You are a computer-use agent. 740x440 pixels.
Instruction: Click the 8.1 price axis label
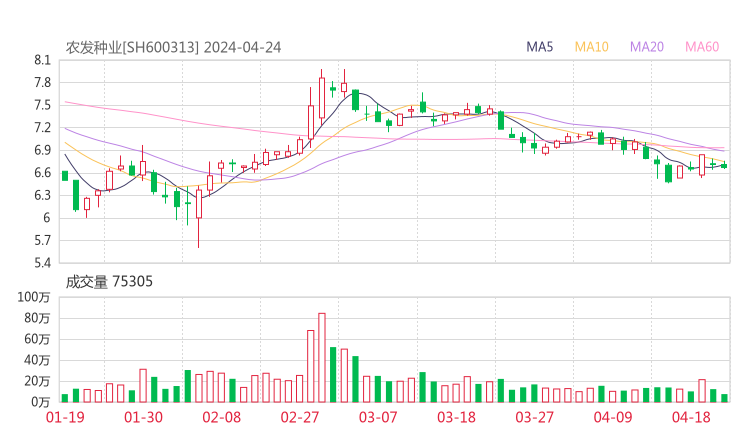(x=42, y=60)
